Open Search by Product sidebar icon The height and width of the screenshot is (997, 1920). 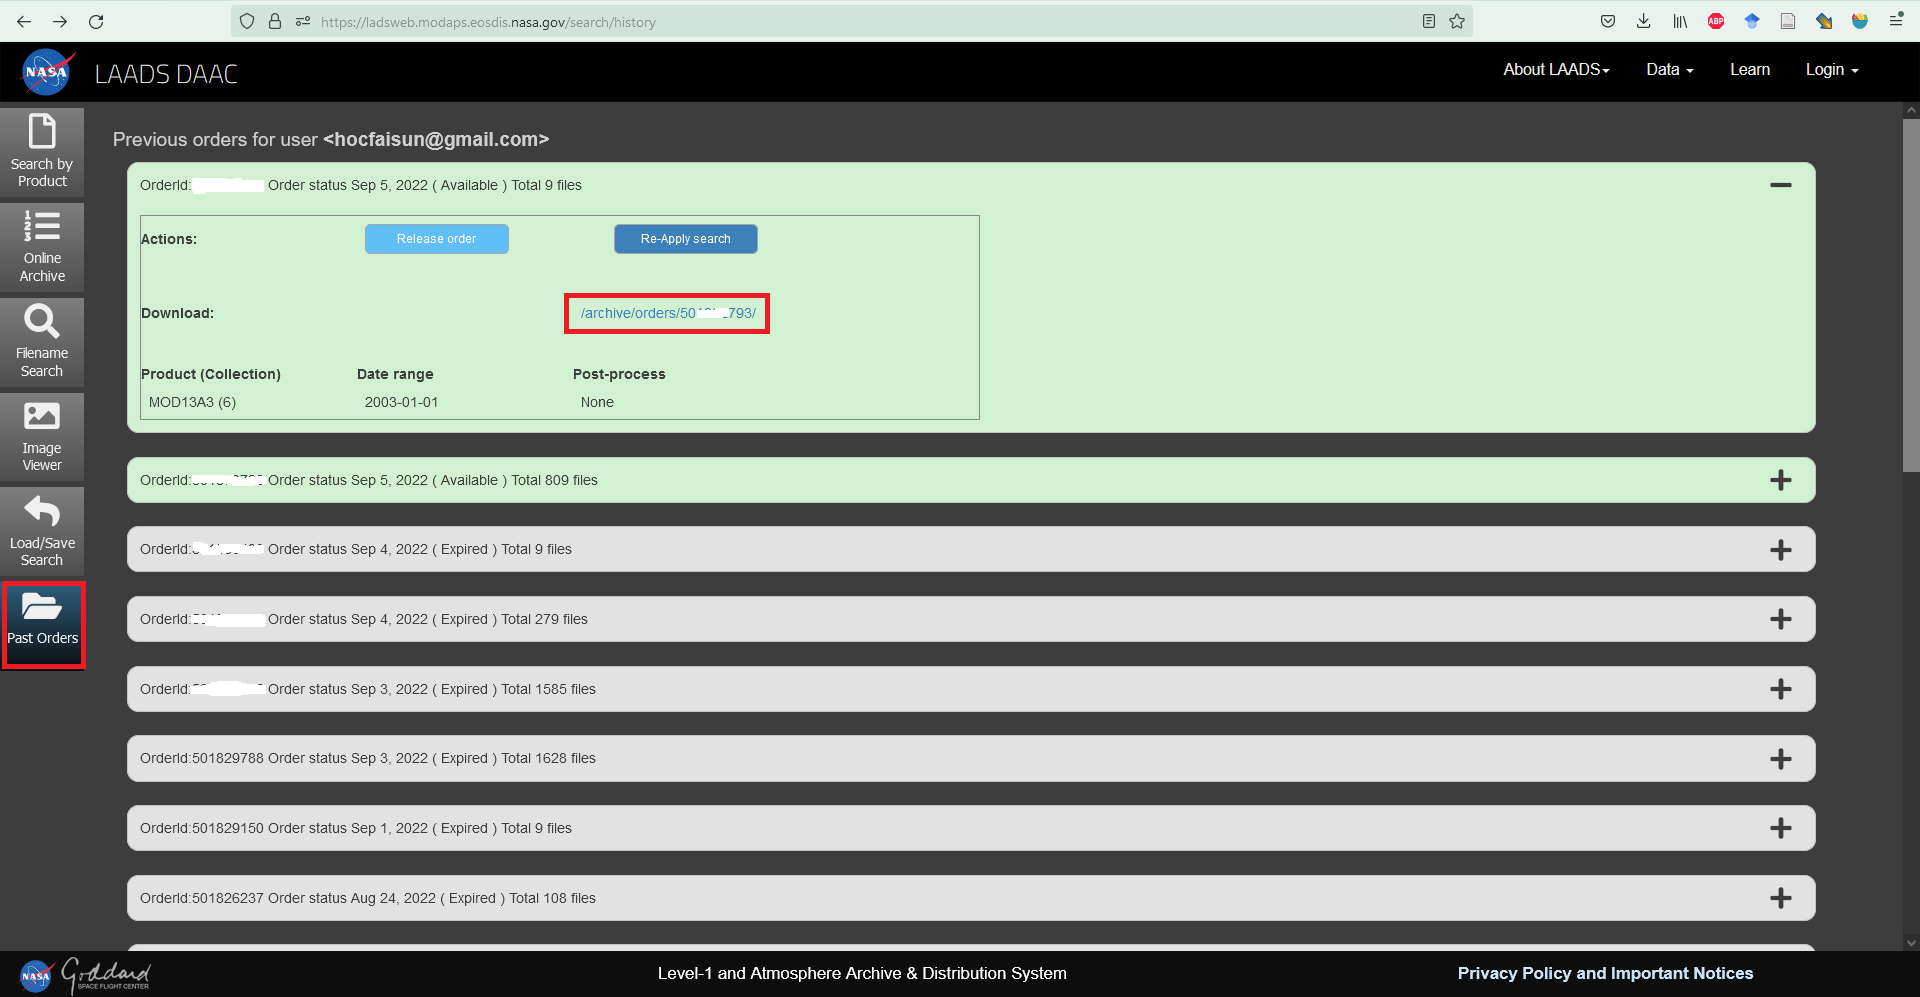42,151
